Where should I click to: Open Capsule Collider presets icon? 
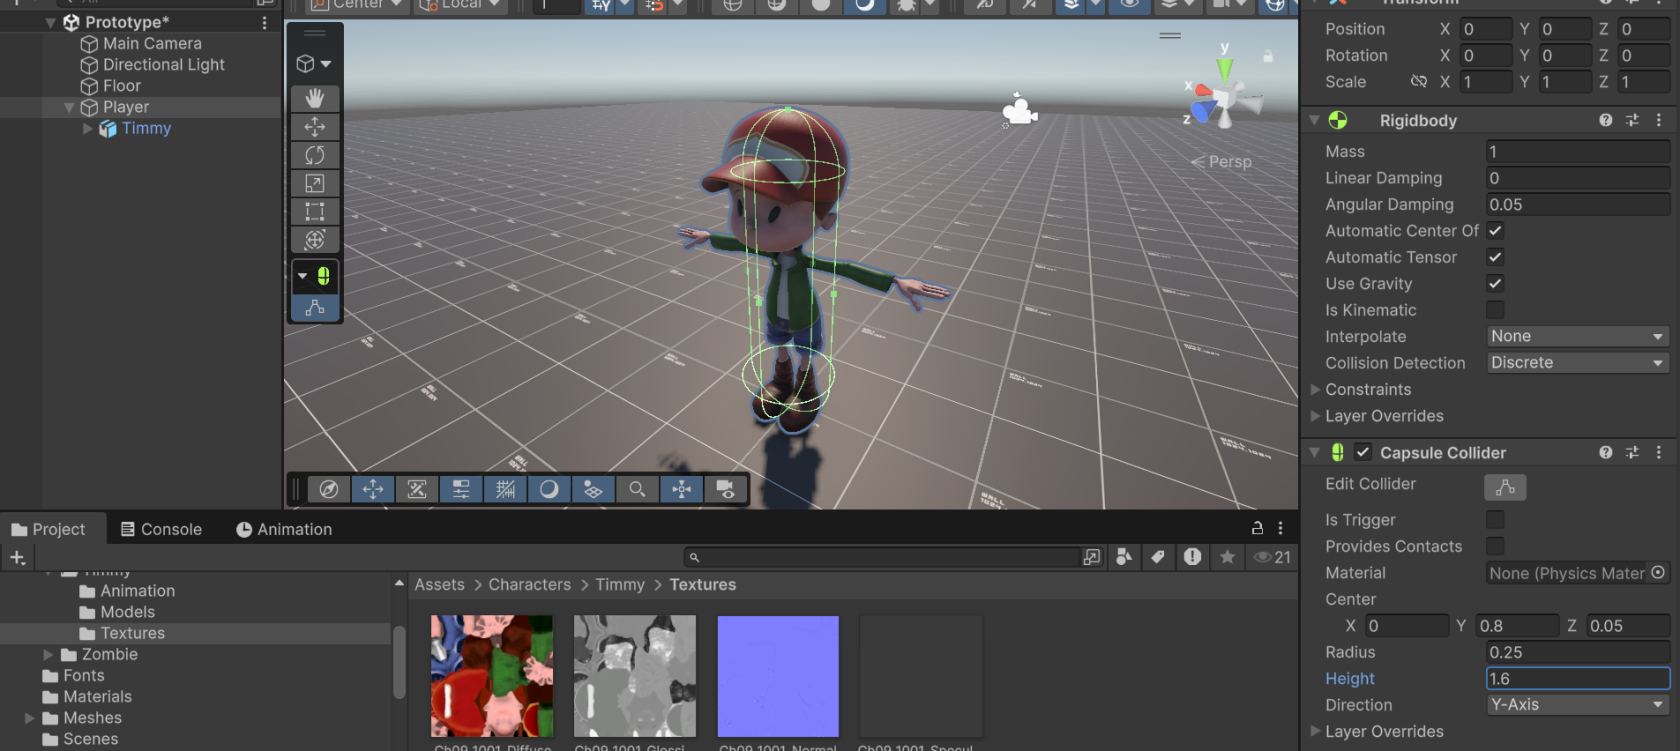(x=1632, y=452)
